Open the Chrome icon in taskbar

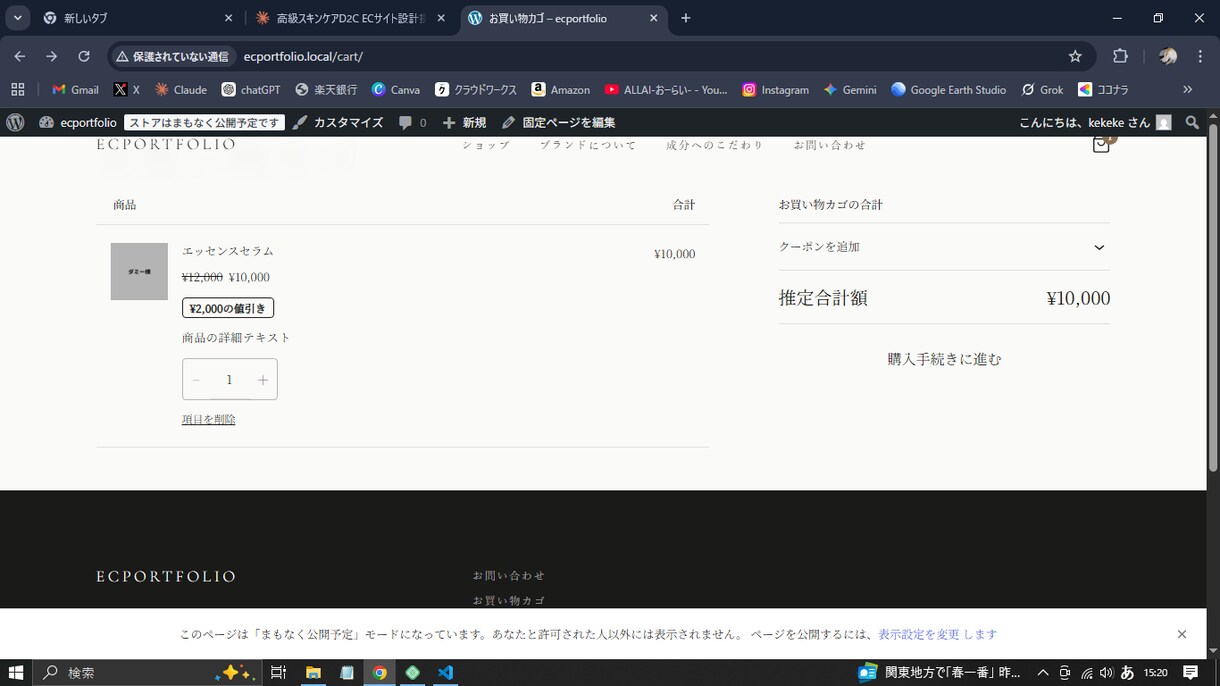coord(379,672)
